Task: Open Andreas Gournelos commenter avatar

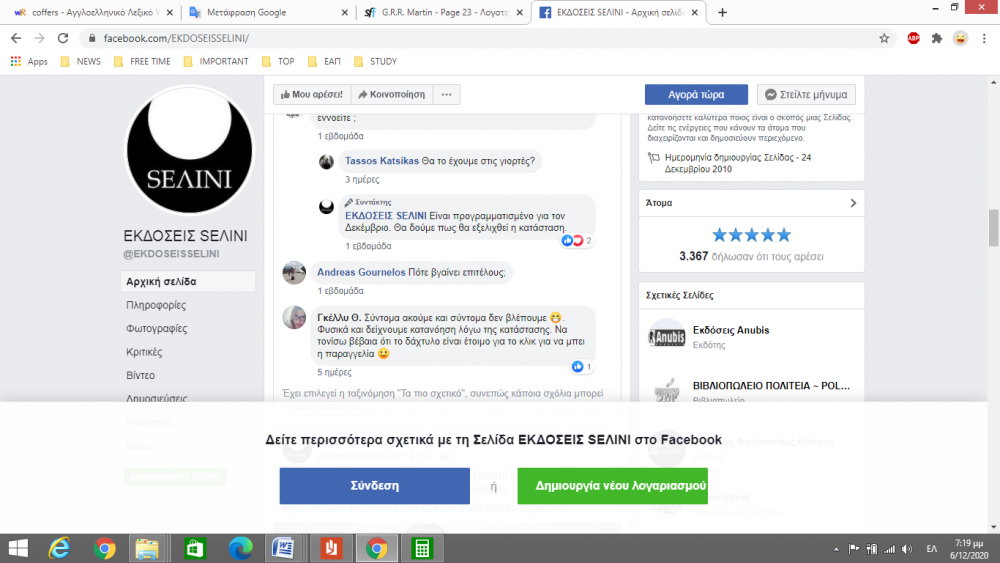Action: 294,272
